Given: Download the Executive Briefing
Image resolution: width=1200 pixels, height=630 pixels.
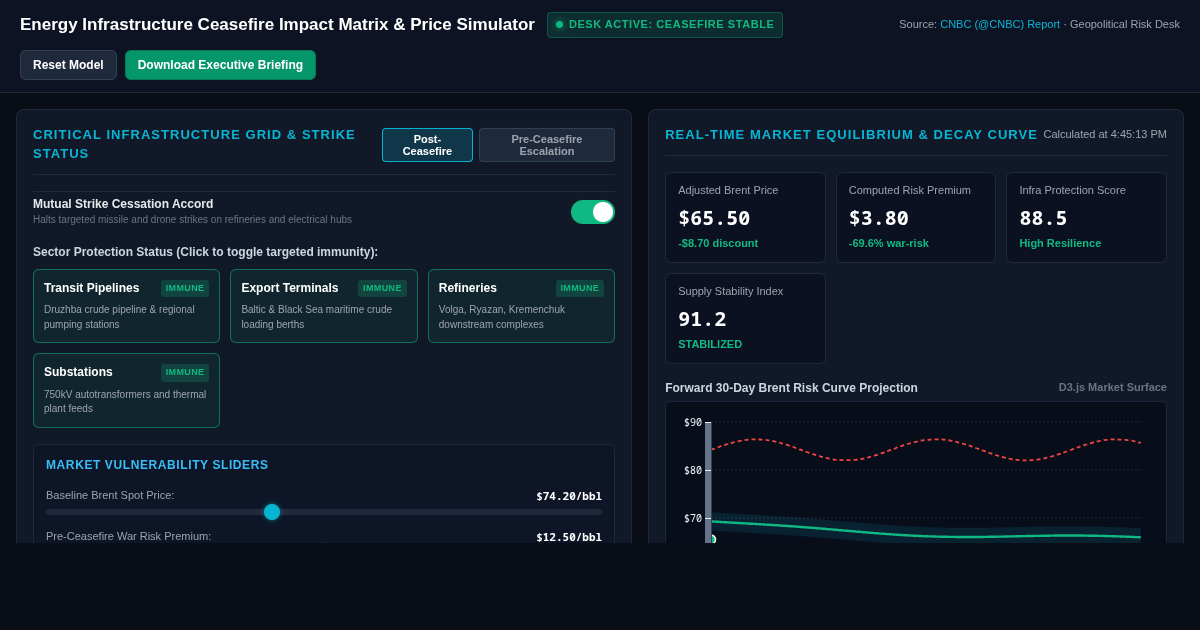Looking at the screenshot, I should coord(220,65).
